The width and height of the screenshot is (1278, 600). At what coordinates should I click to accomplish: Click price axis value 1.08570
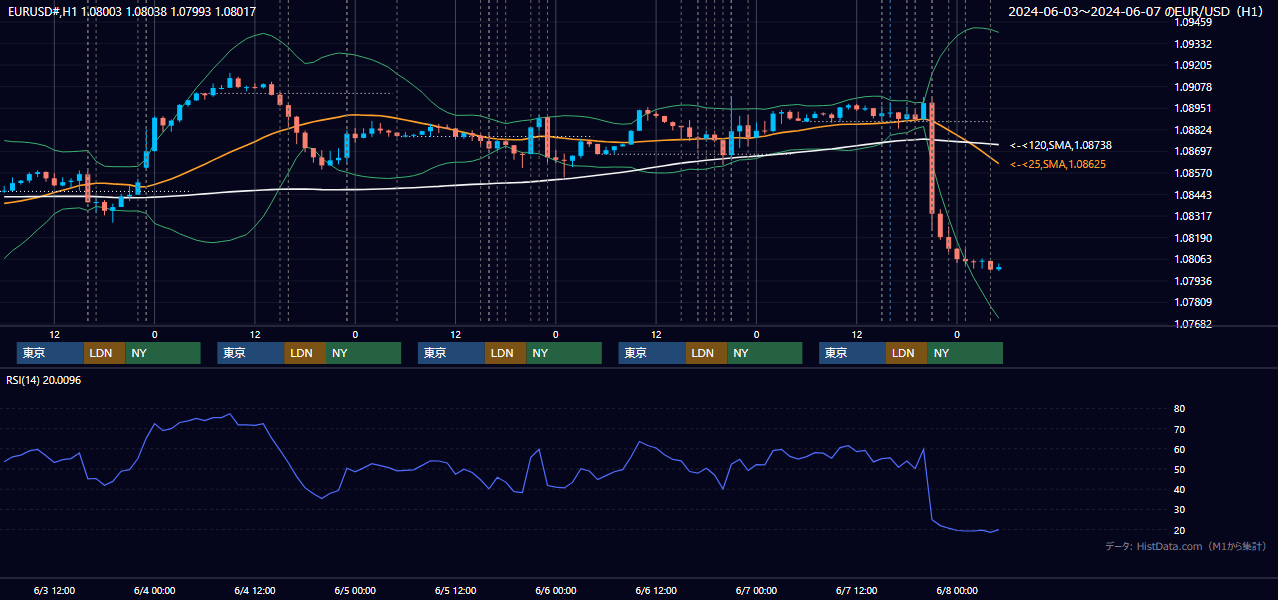(1193, 173)
